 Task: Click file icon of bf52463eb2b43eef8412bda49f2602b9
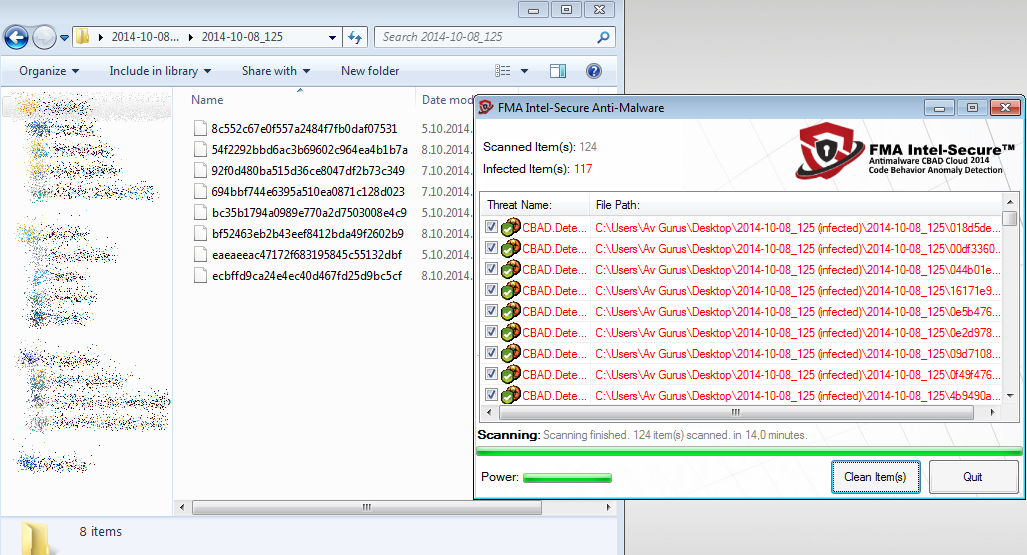200,233
